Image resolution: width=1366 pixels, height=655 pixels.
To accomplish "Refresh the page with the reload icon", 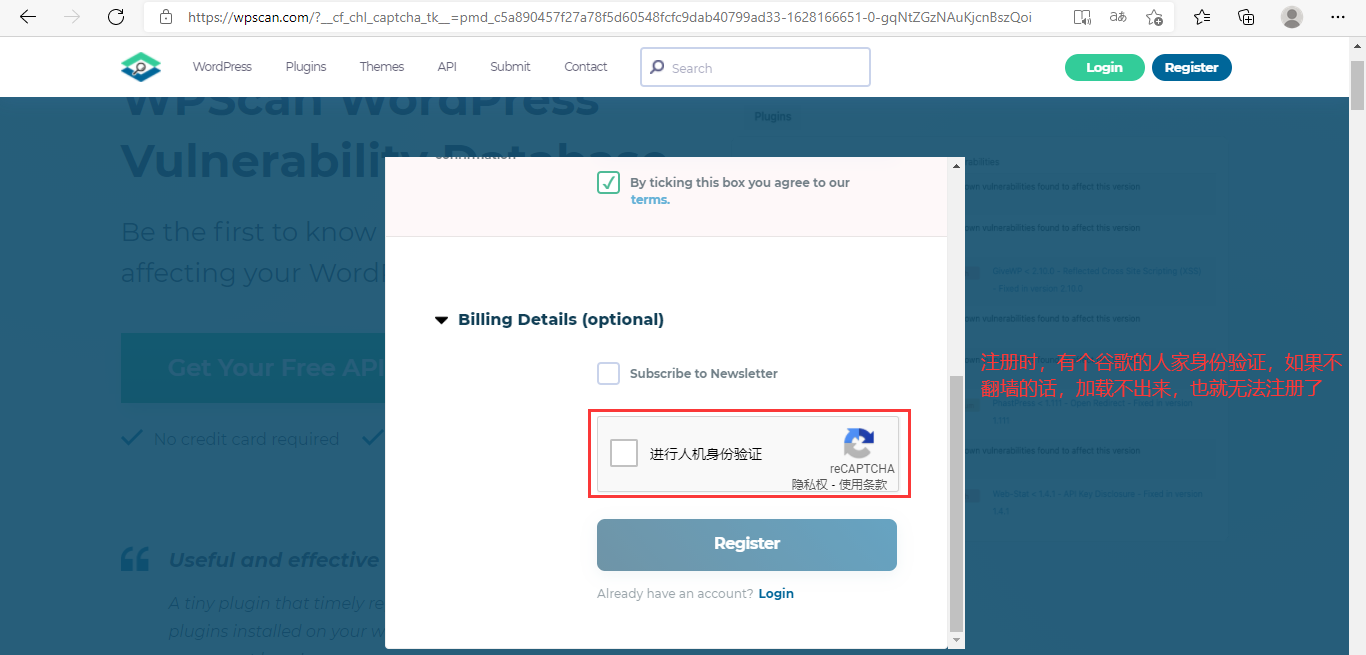I will [x=116, y=17].
